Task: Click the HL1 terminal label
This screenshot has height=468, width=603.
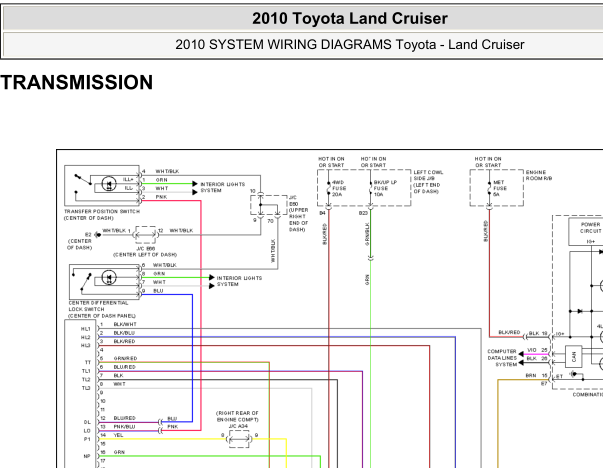Action: tap(86, 329)
